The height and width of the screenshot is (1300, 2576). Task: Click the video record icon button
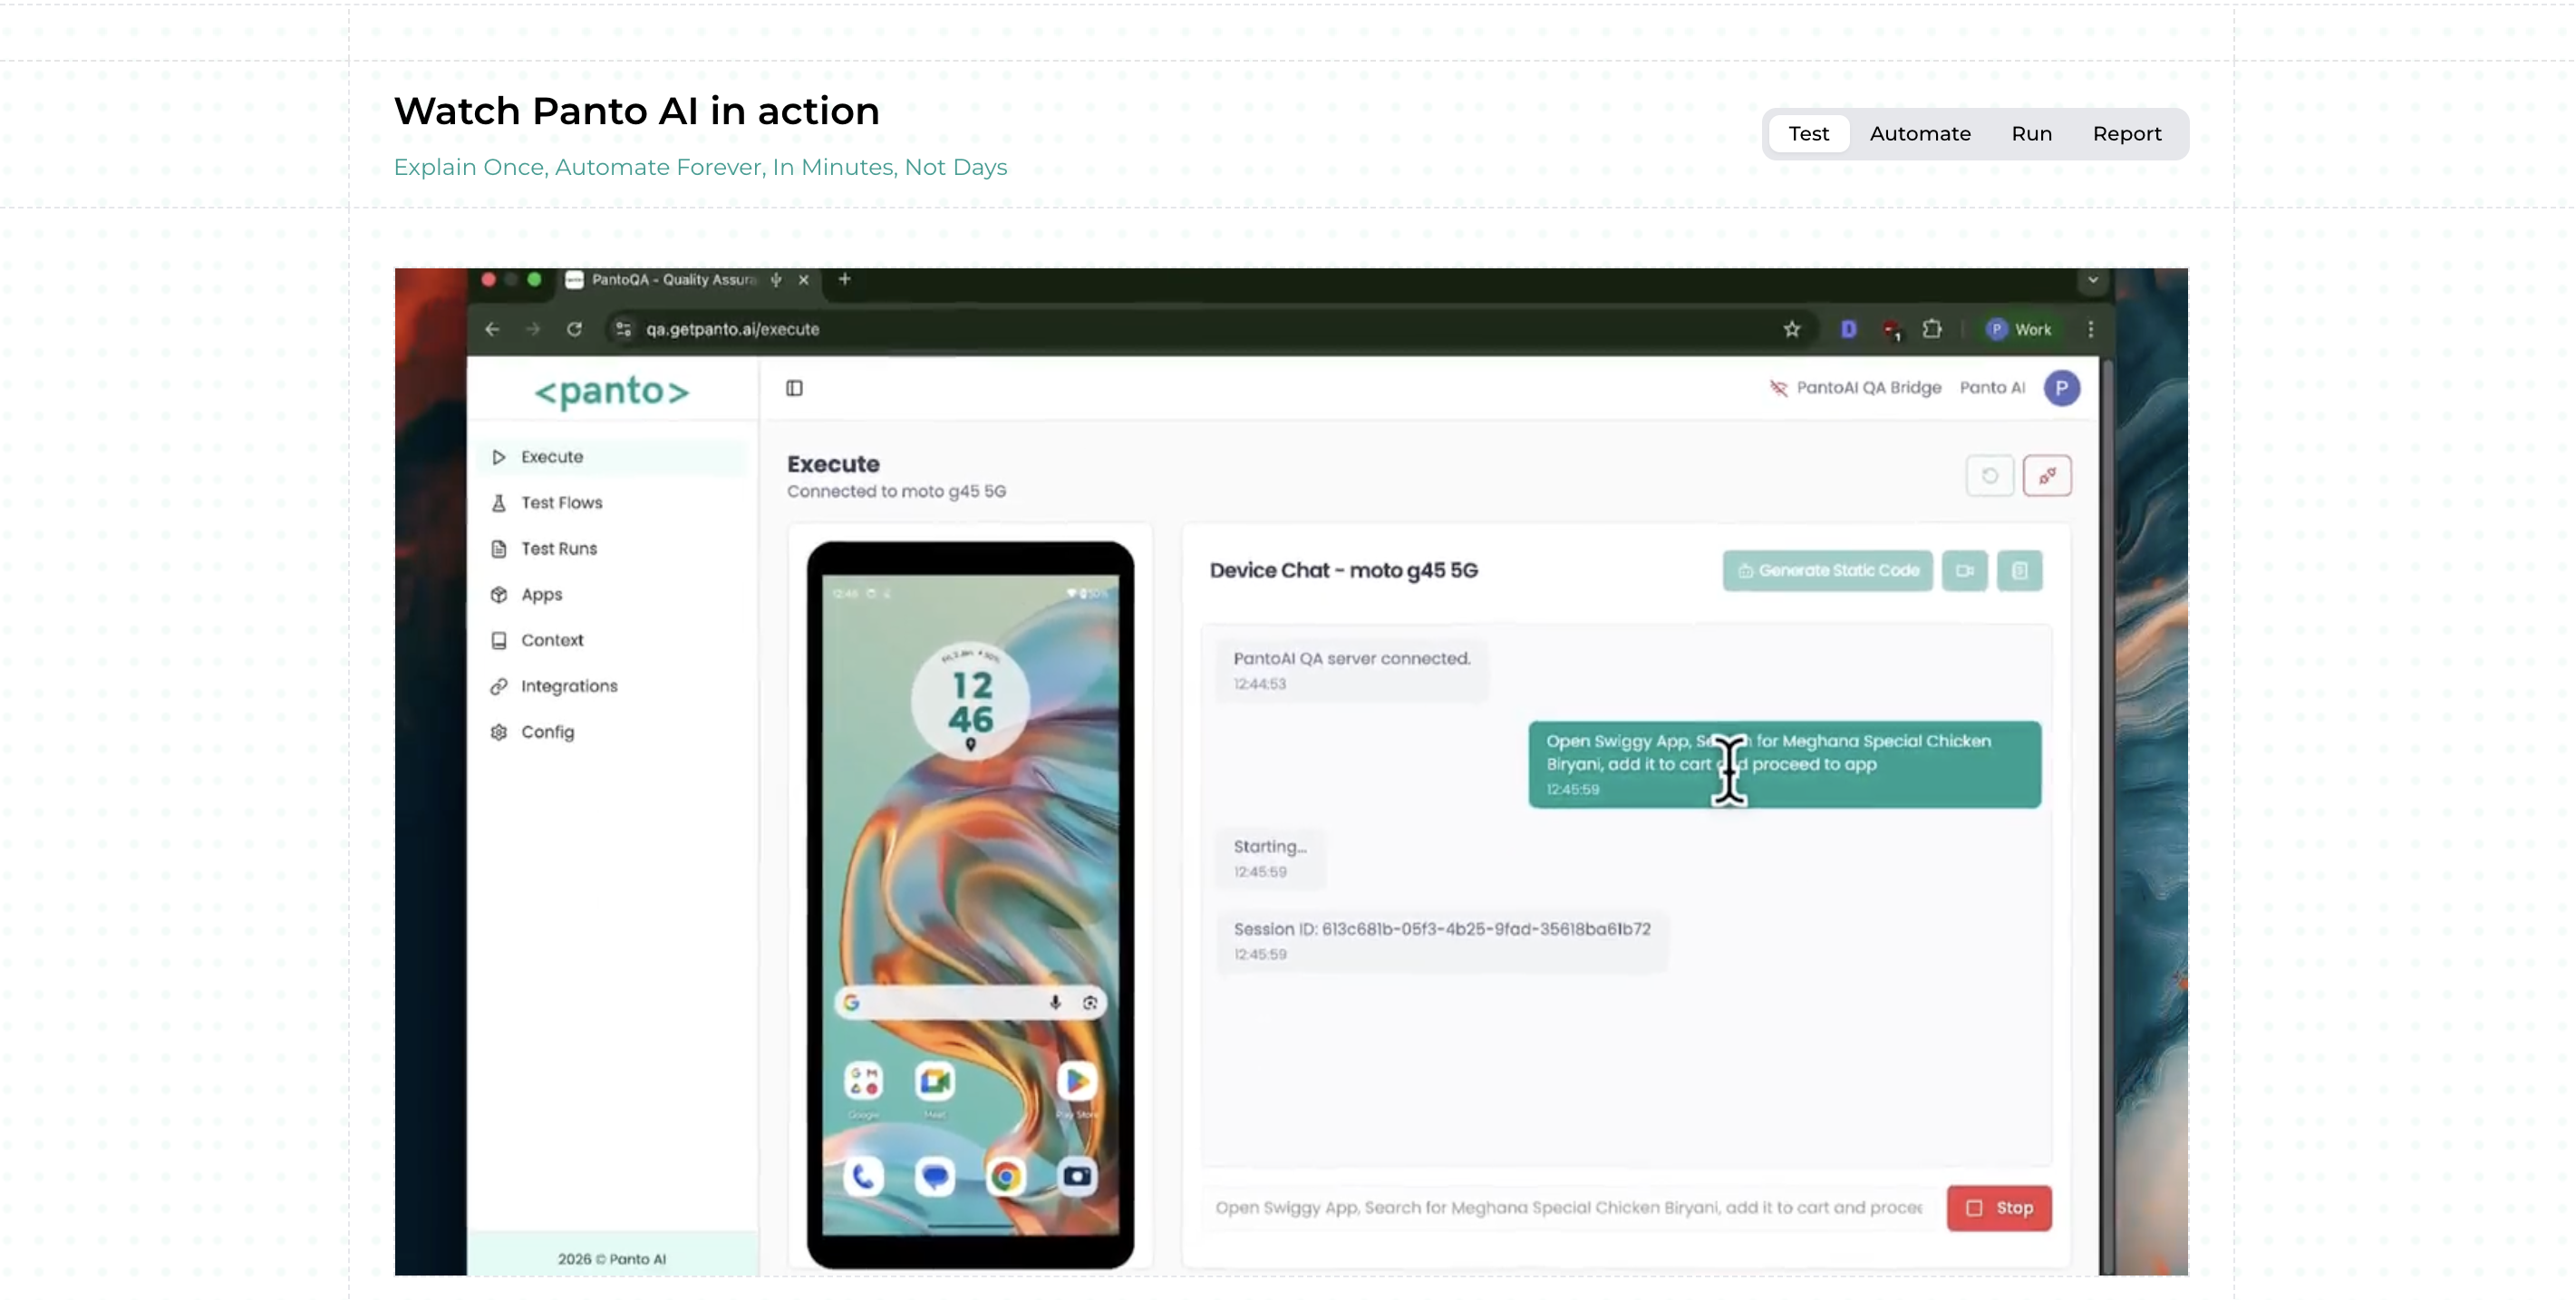(1964, 571)
